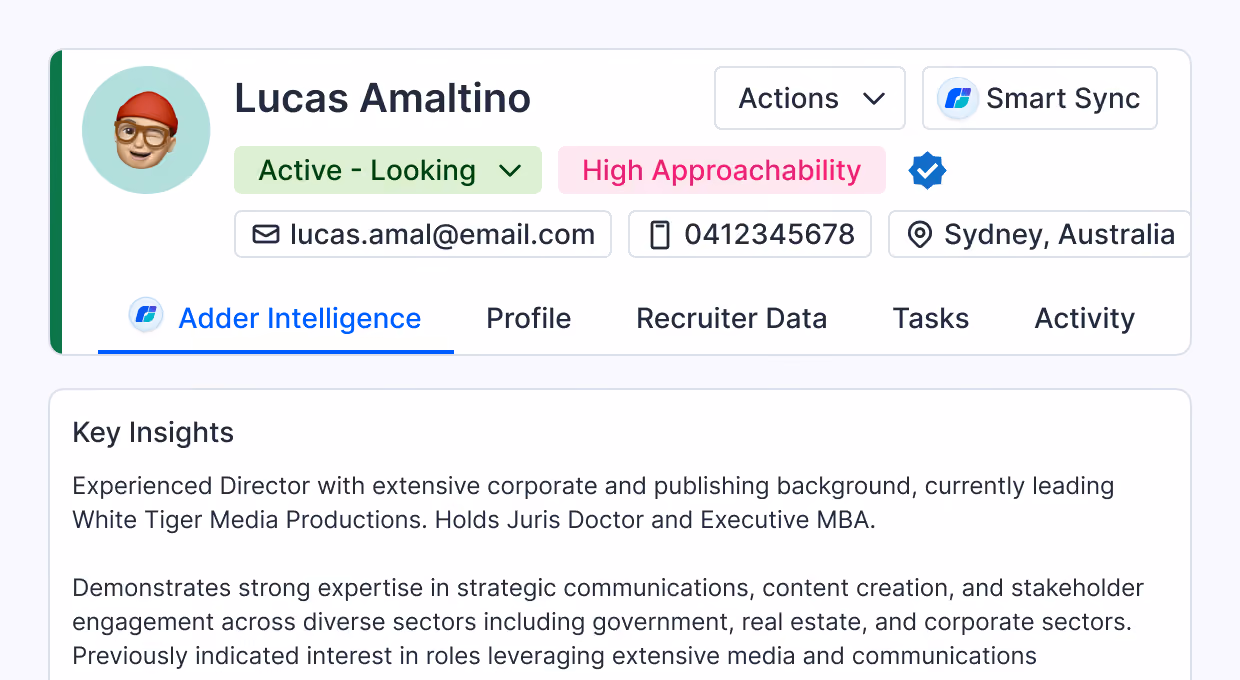This screenshot has height=680, width=1240.
Task: Click the Key Insights heading
Action: pyautogui.click(x=153, y=433)
